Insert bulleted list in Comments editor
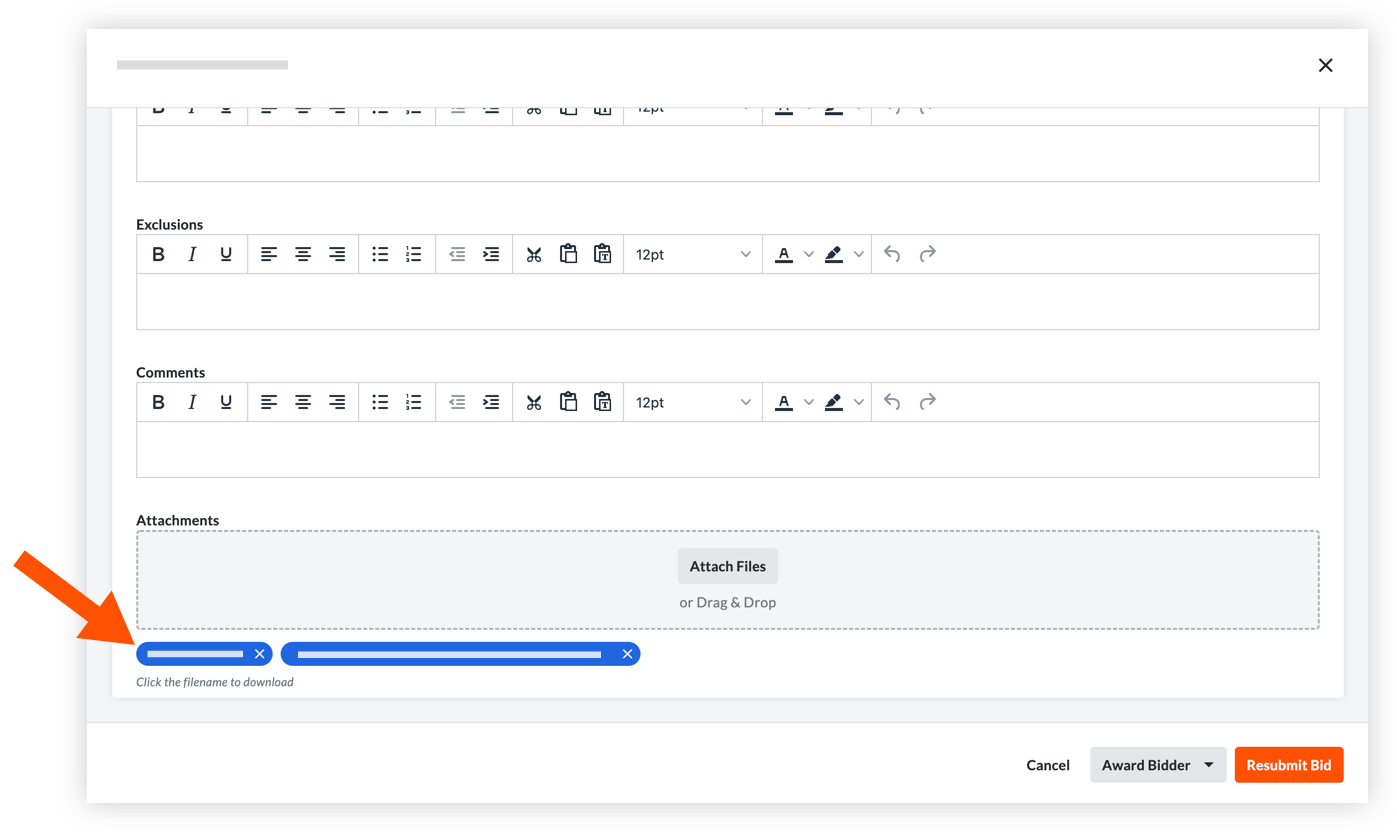The image size is (1397, 832). pos(380,402)
